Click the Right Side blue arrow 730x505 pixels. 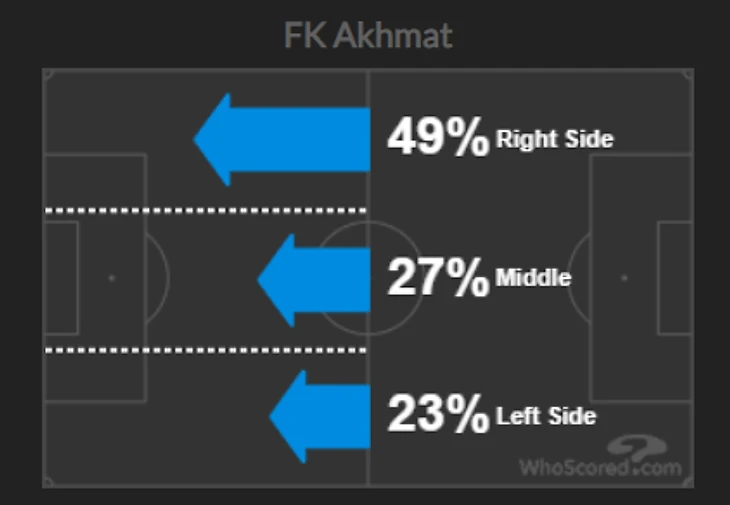point(282,140)
